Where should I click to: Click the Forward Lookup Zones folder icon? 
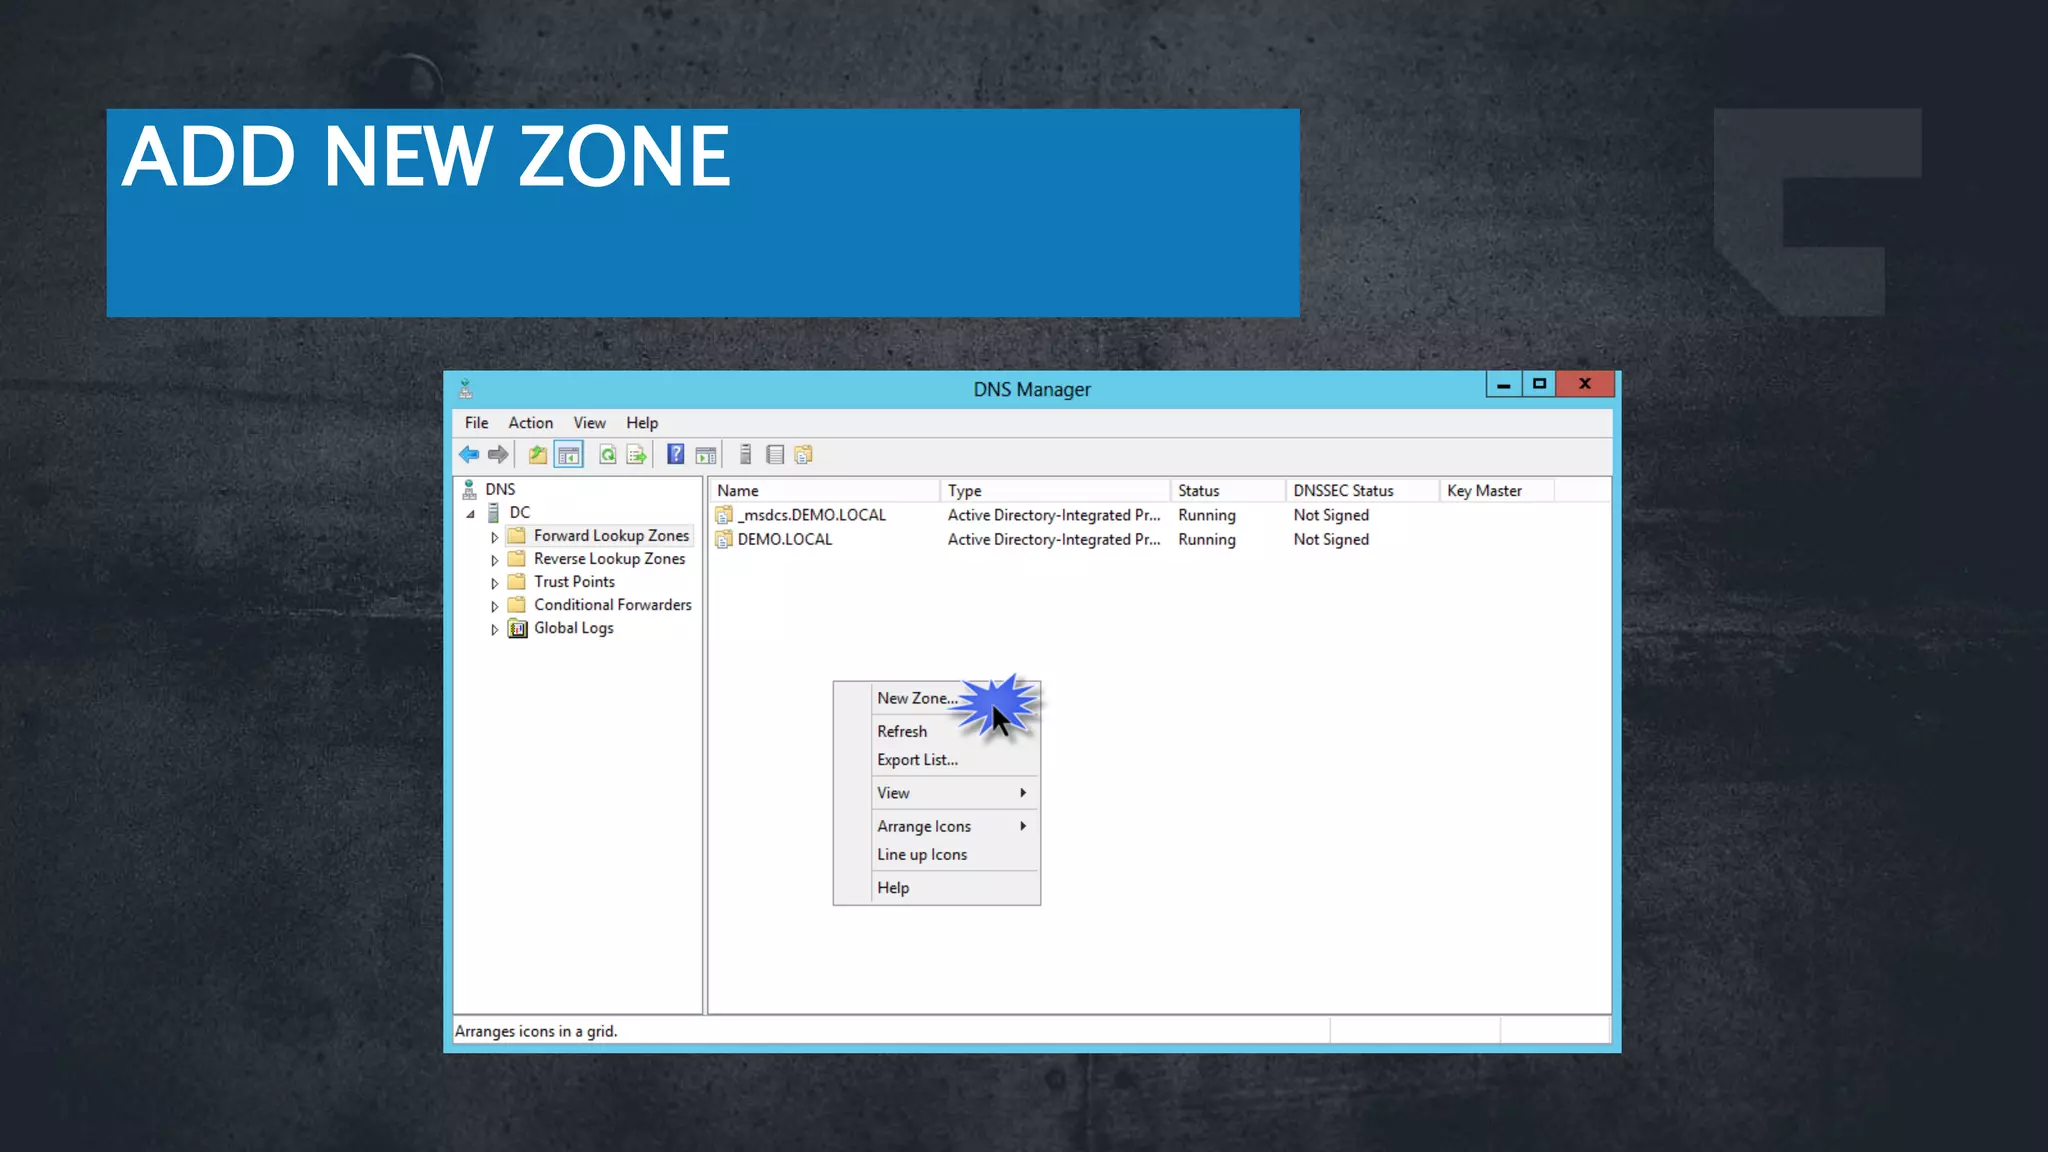pyautogui.click(x=517, y=535)
